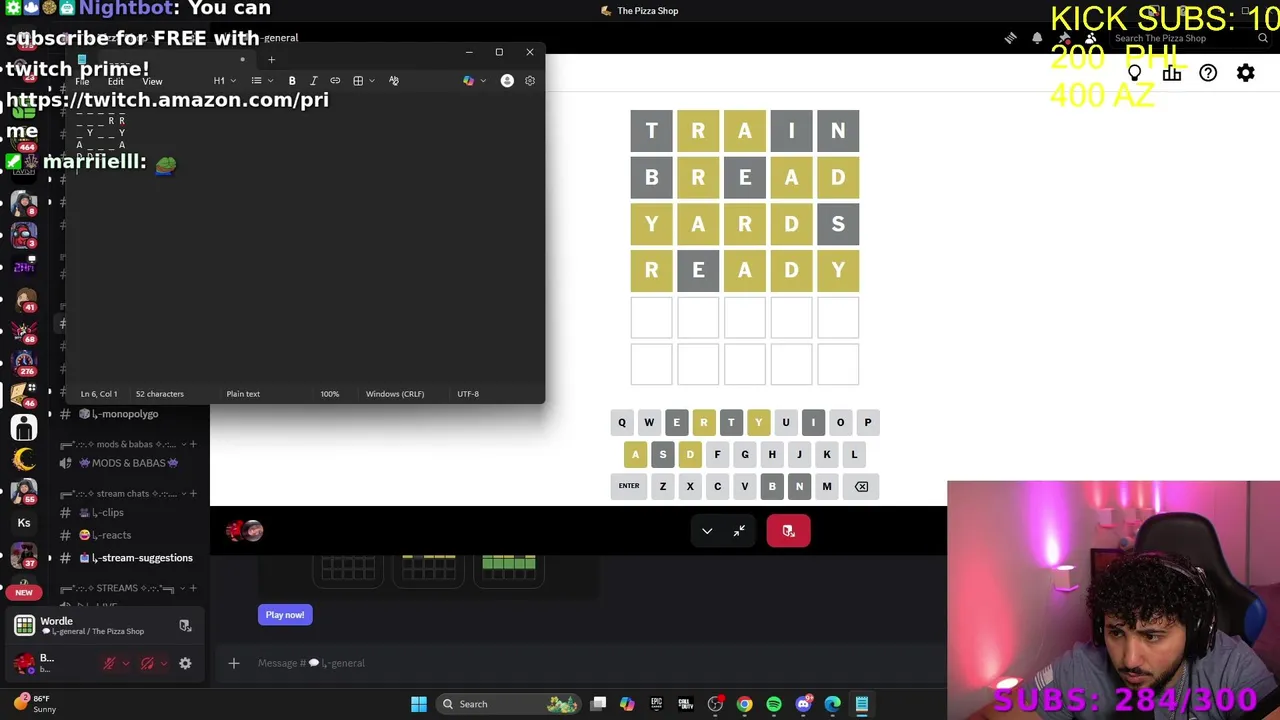Viewport: 1280px width, 720px height.
Task: Create channel in mods & babas category
Action: coord(193,444)
